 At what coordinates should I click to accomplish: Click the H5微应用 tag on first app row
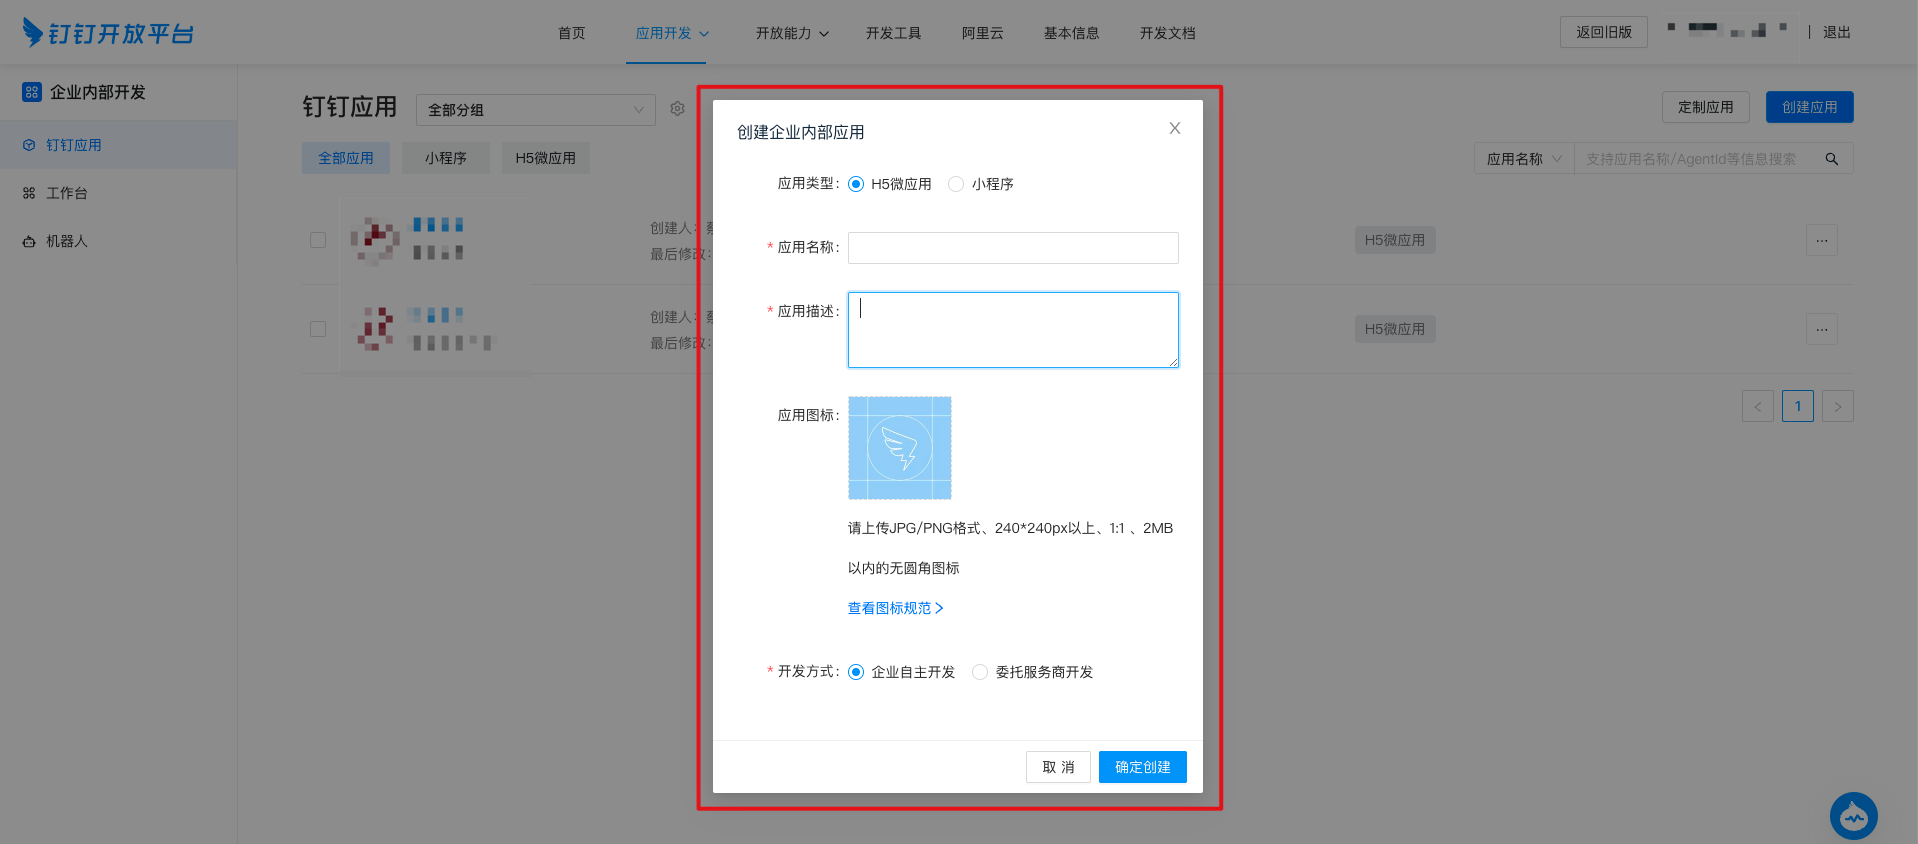click(x=1395, y=240)
